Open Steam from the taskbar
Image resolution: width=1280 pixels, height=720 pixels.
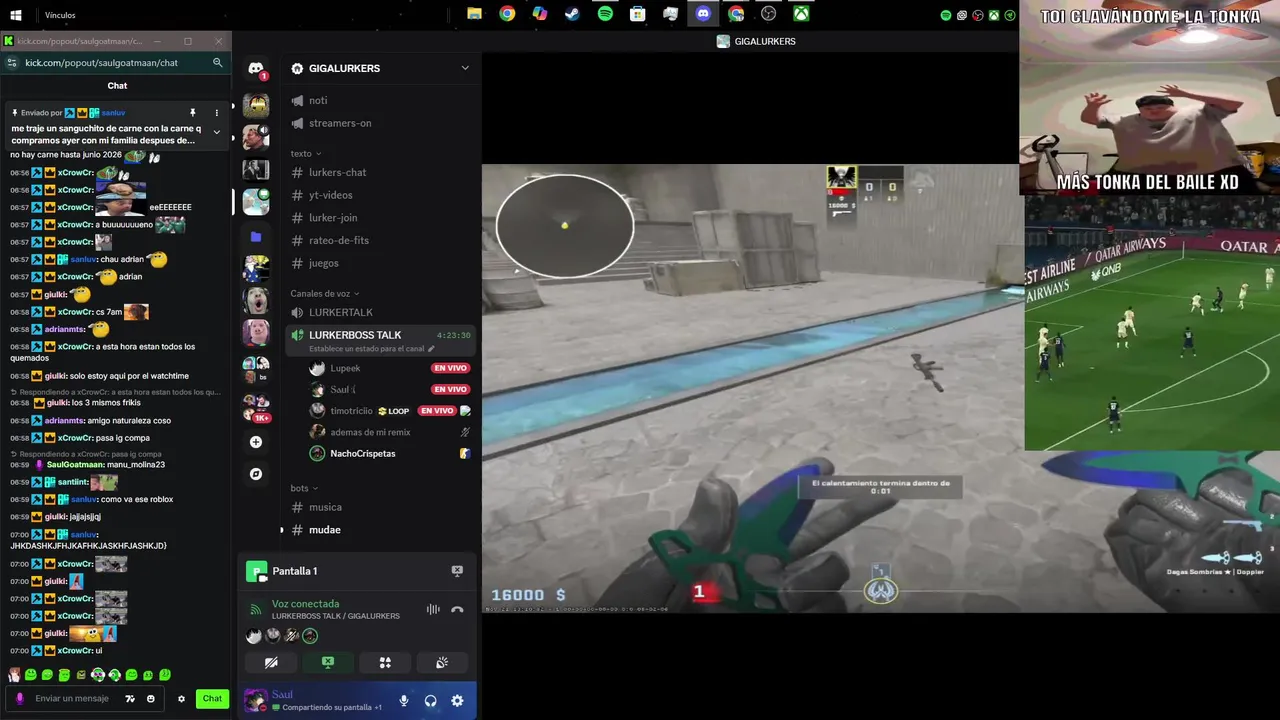pos(572,14)
